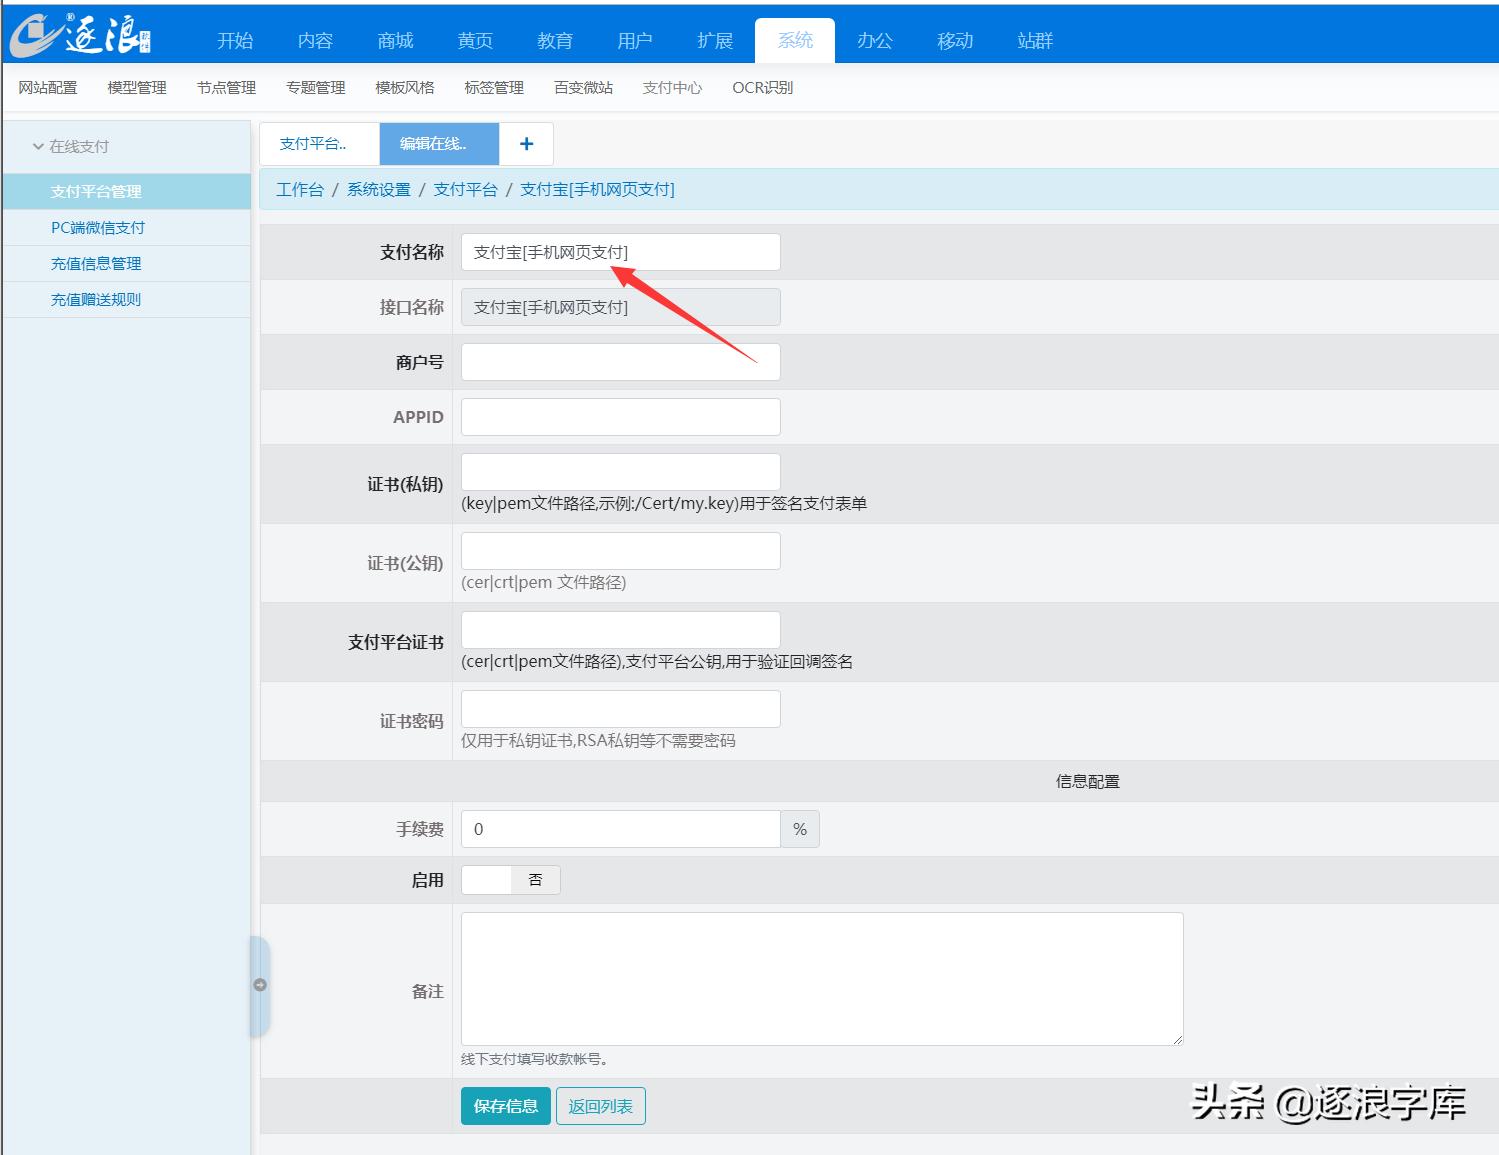Open a new tab with the + button

pos(526,143)
